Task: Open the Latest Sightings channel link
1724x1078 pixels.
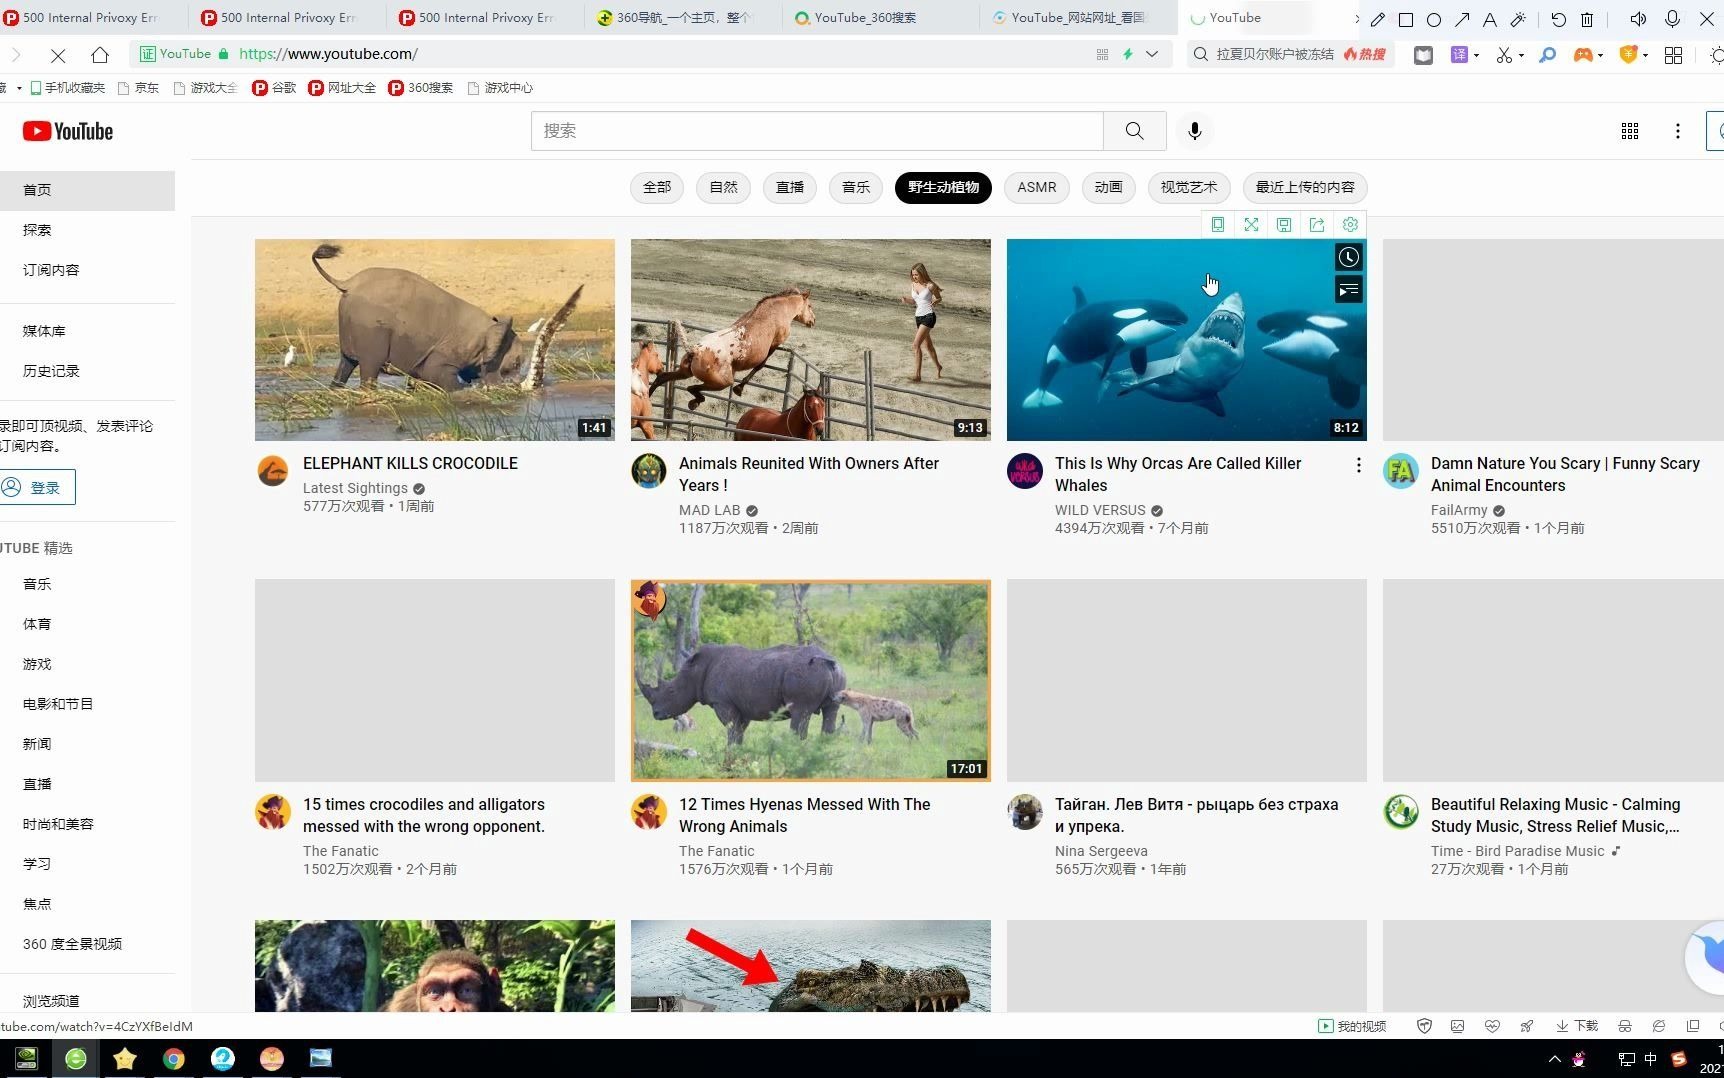Action: click(x=355, y=488)
